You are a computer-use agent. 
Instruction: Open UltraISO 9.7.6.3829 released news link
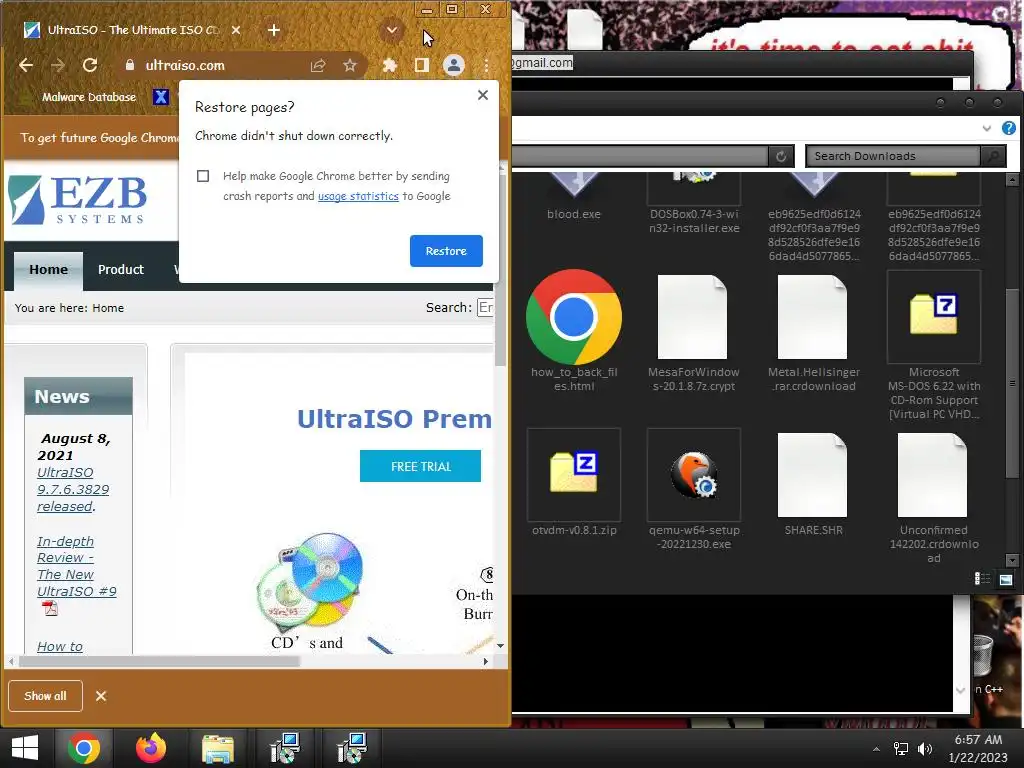tap(72, 489)
